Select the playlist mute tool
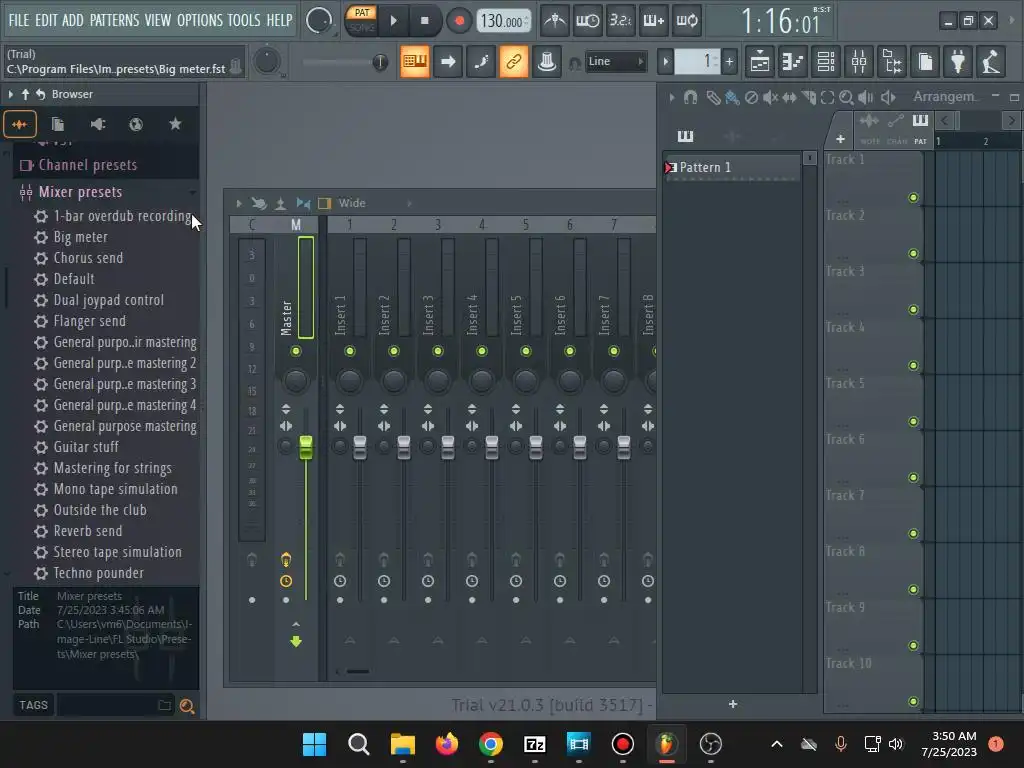This screenshot has width=1024, height=768. (x=771, y=97)
